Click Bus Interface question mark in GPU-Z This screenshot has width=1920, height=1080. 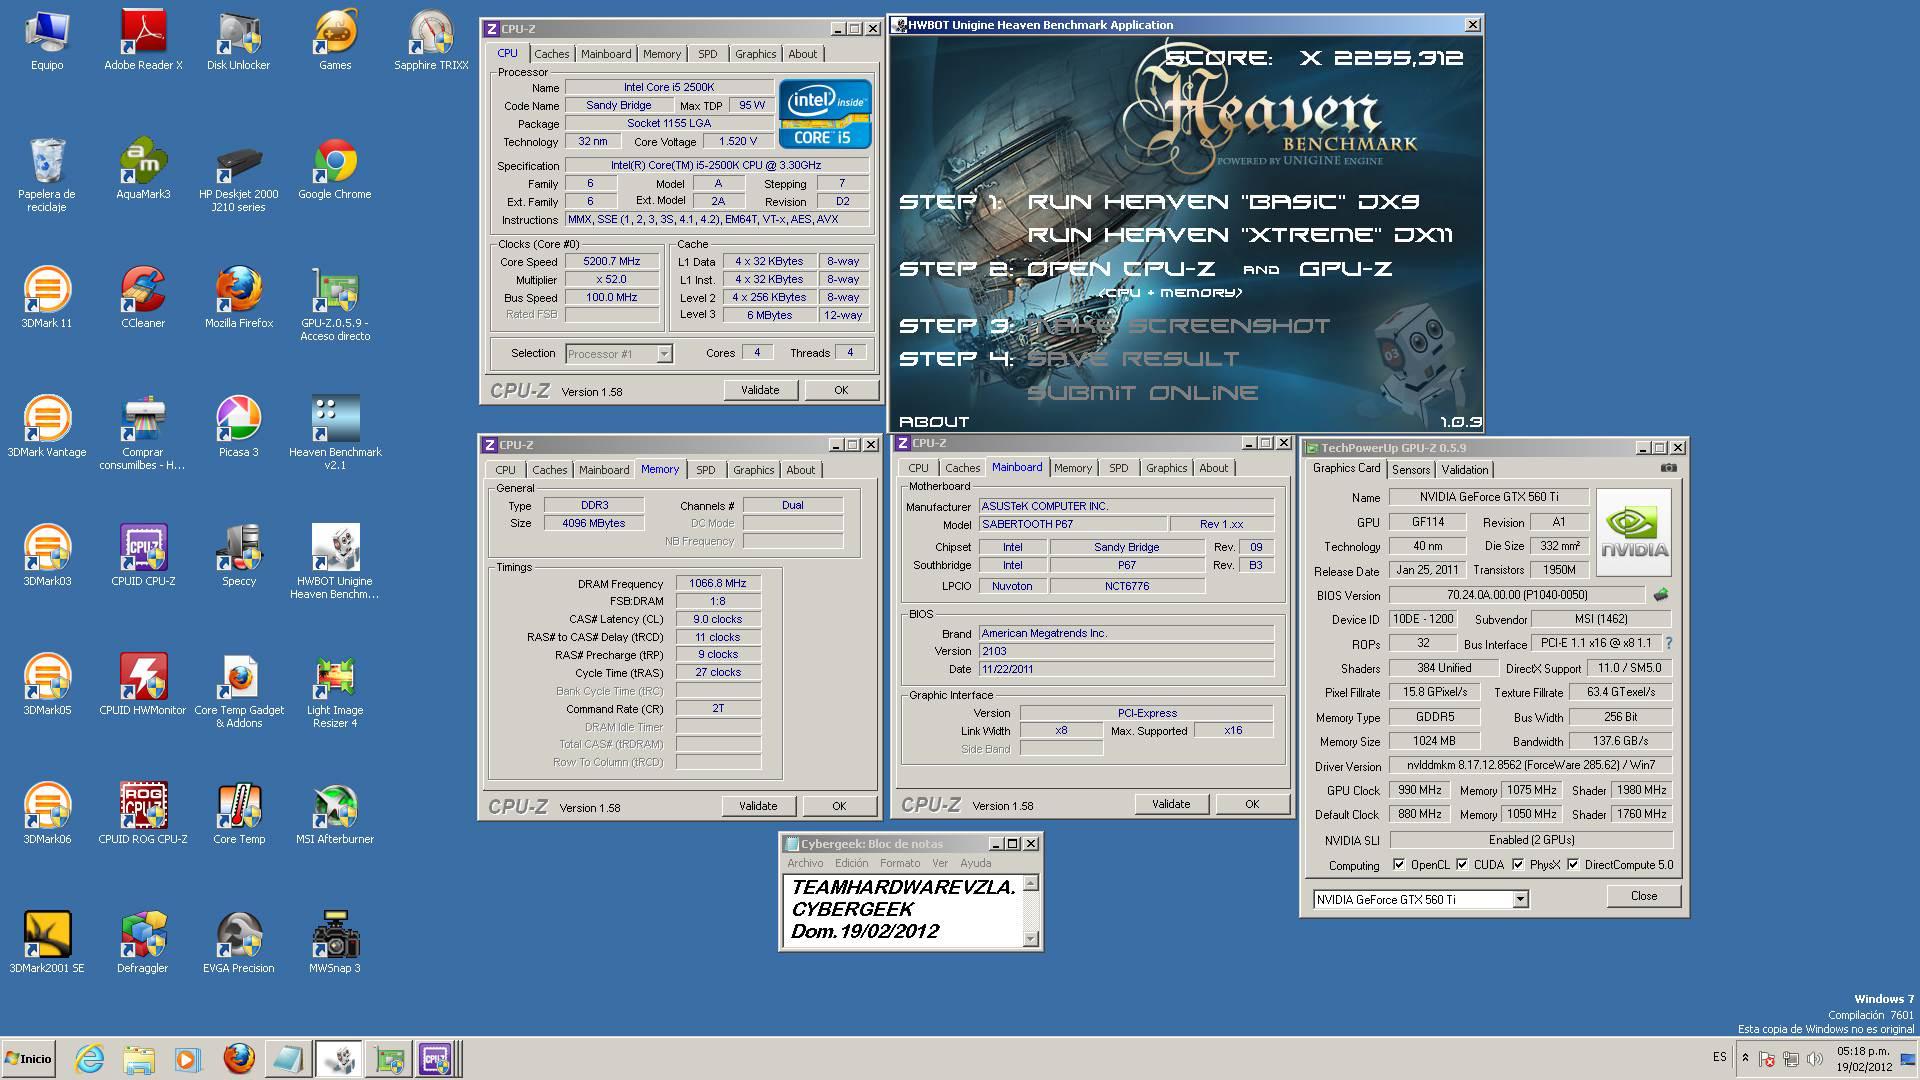pyautogui.click(x=1669, y=643)
